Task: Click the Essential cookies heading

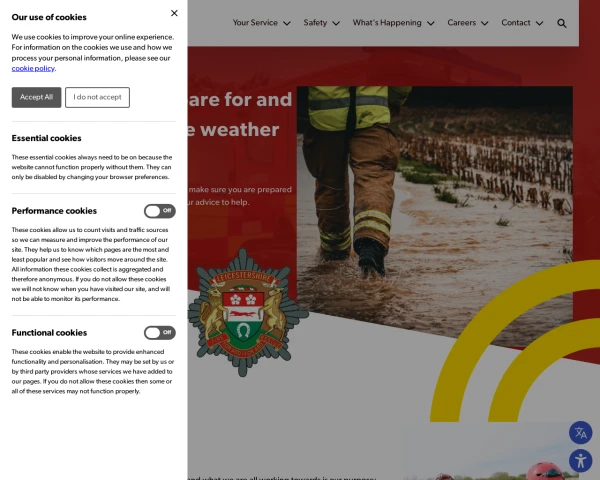Action: [x=46, y=138]
